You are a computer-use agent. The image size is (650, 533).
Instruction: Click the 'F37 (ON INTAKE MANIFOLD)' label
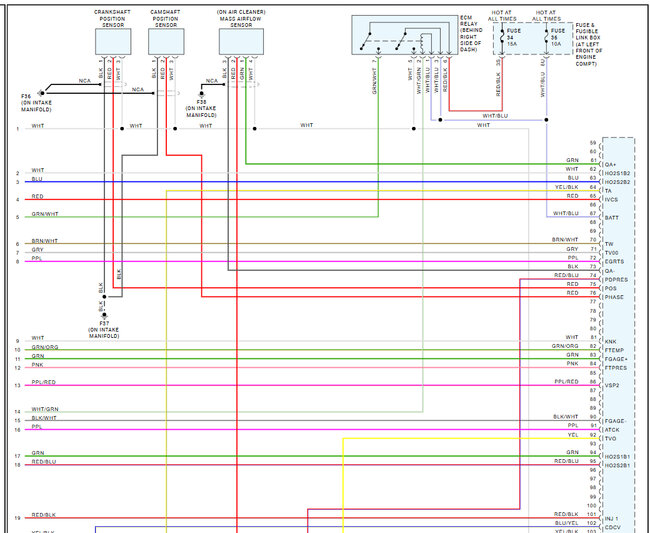pyautogui.click(x=104, y=329)
